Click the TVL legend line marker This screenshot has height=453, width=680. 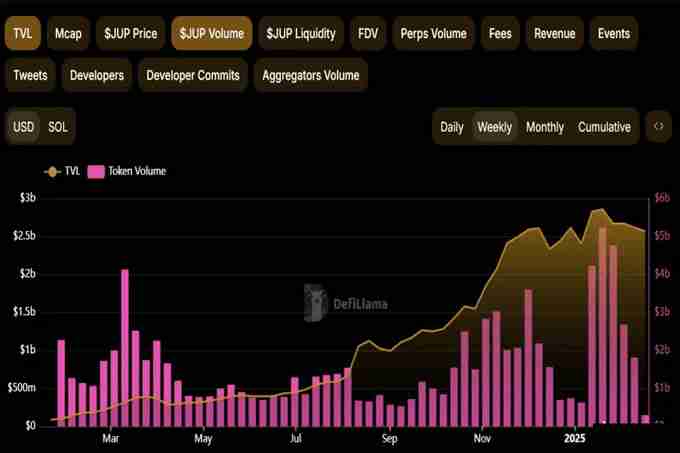tap(52, 171)
